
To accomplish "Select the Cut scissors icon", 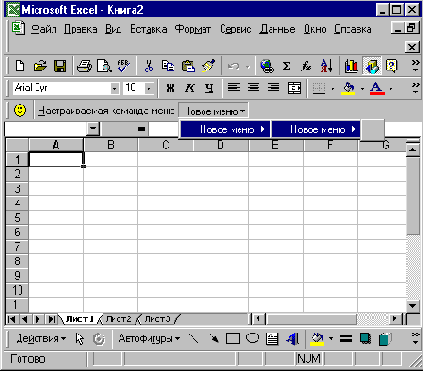I will [x=149, y=66].
